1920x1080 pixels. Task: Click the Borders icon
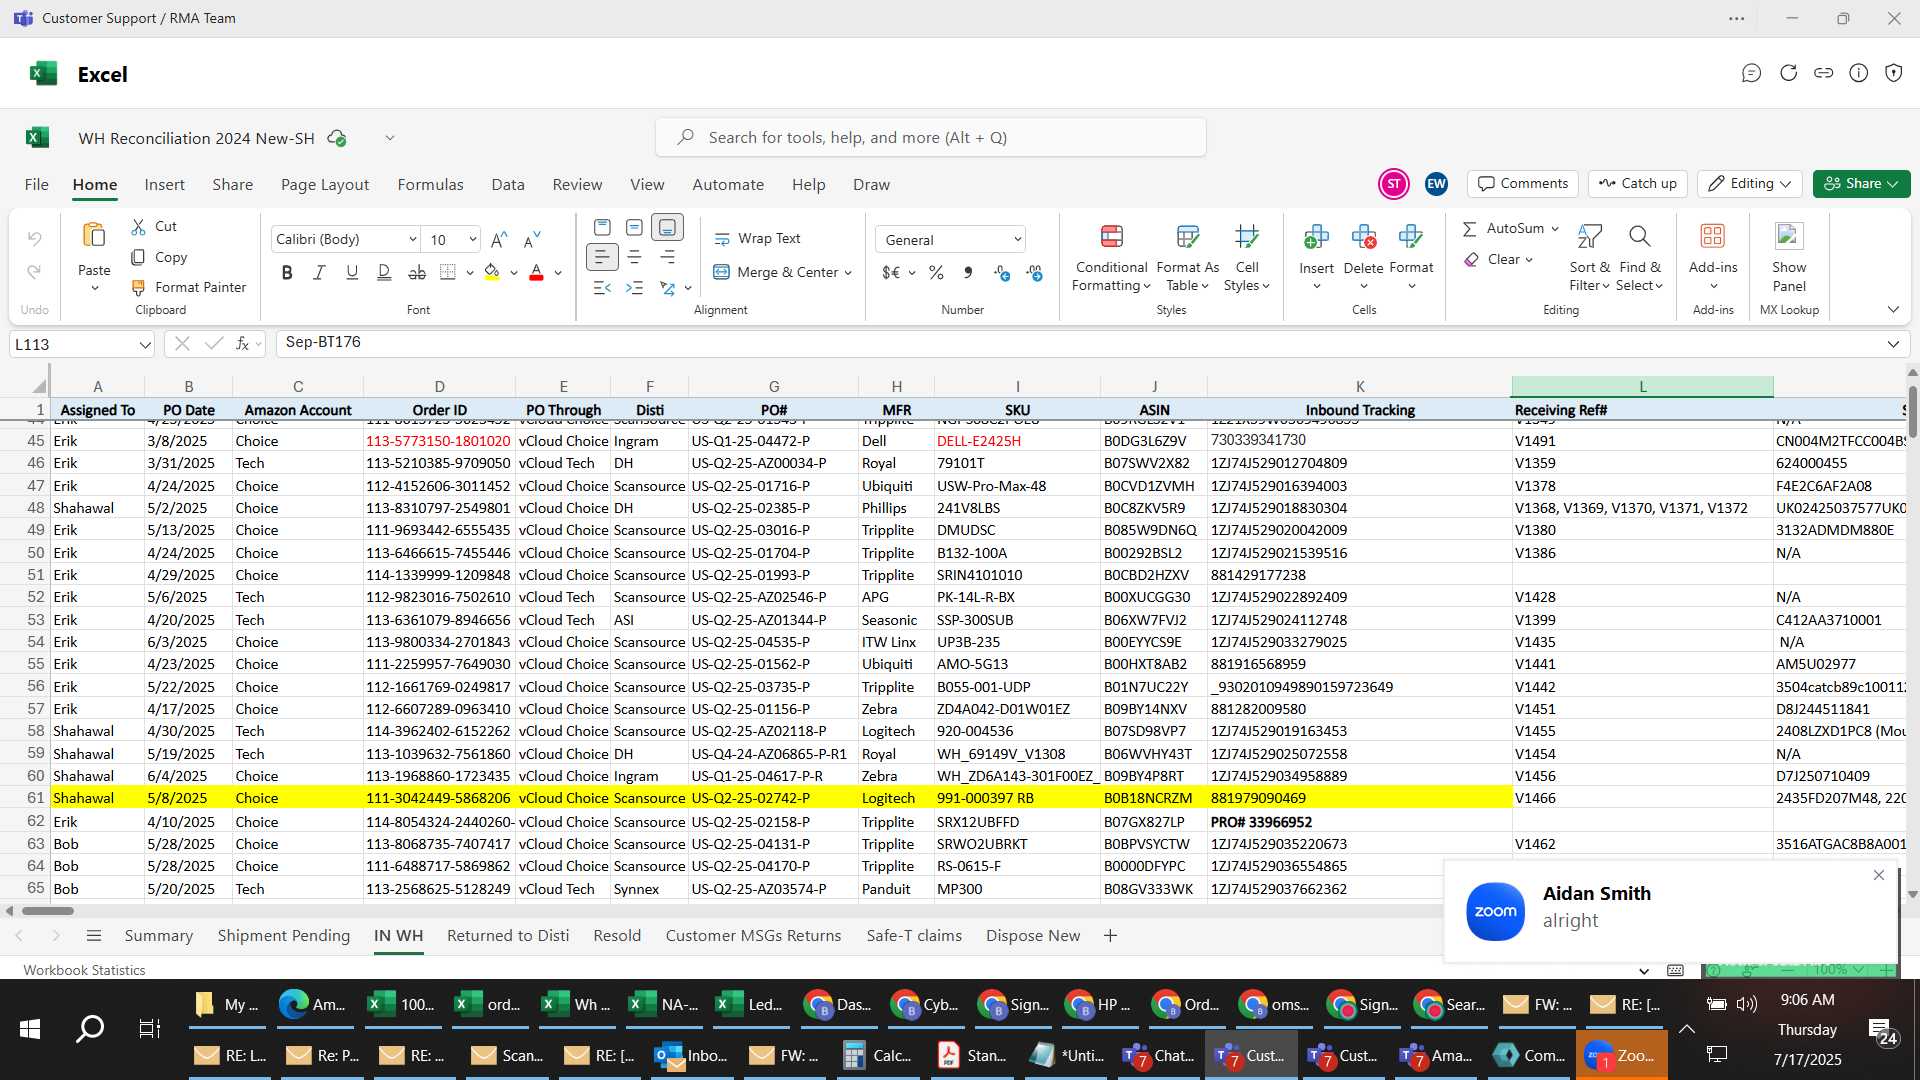(x=448, y=272)
